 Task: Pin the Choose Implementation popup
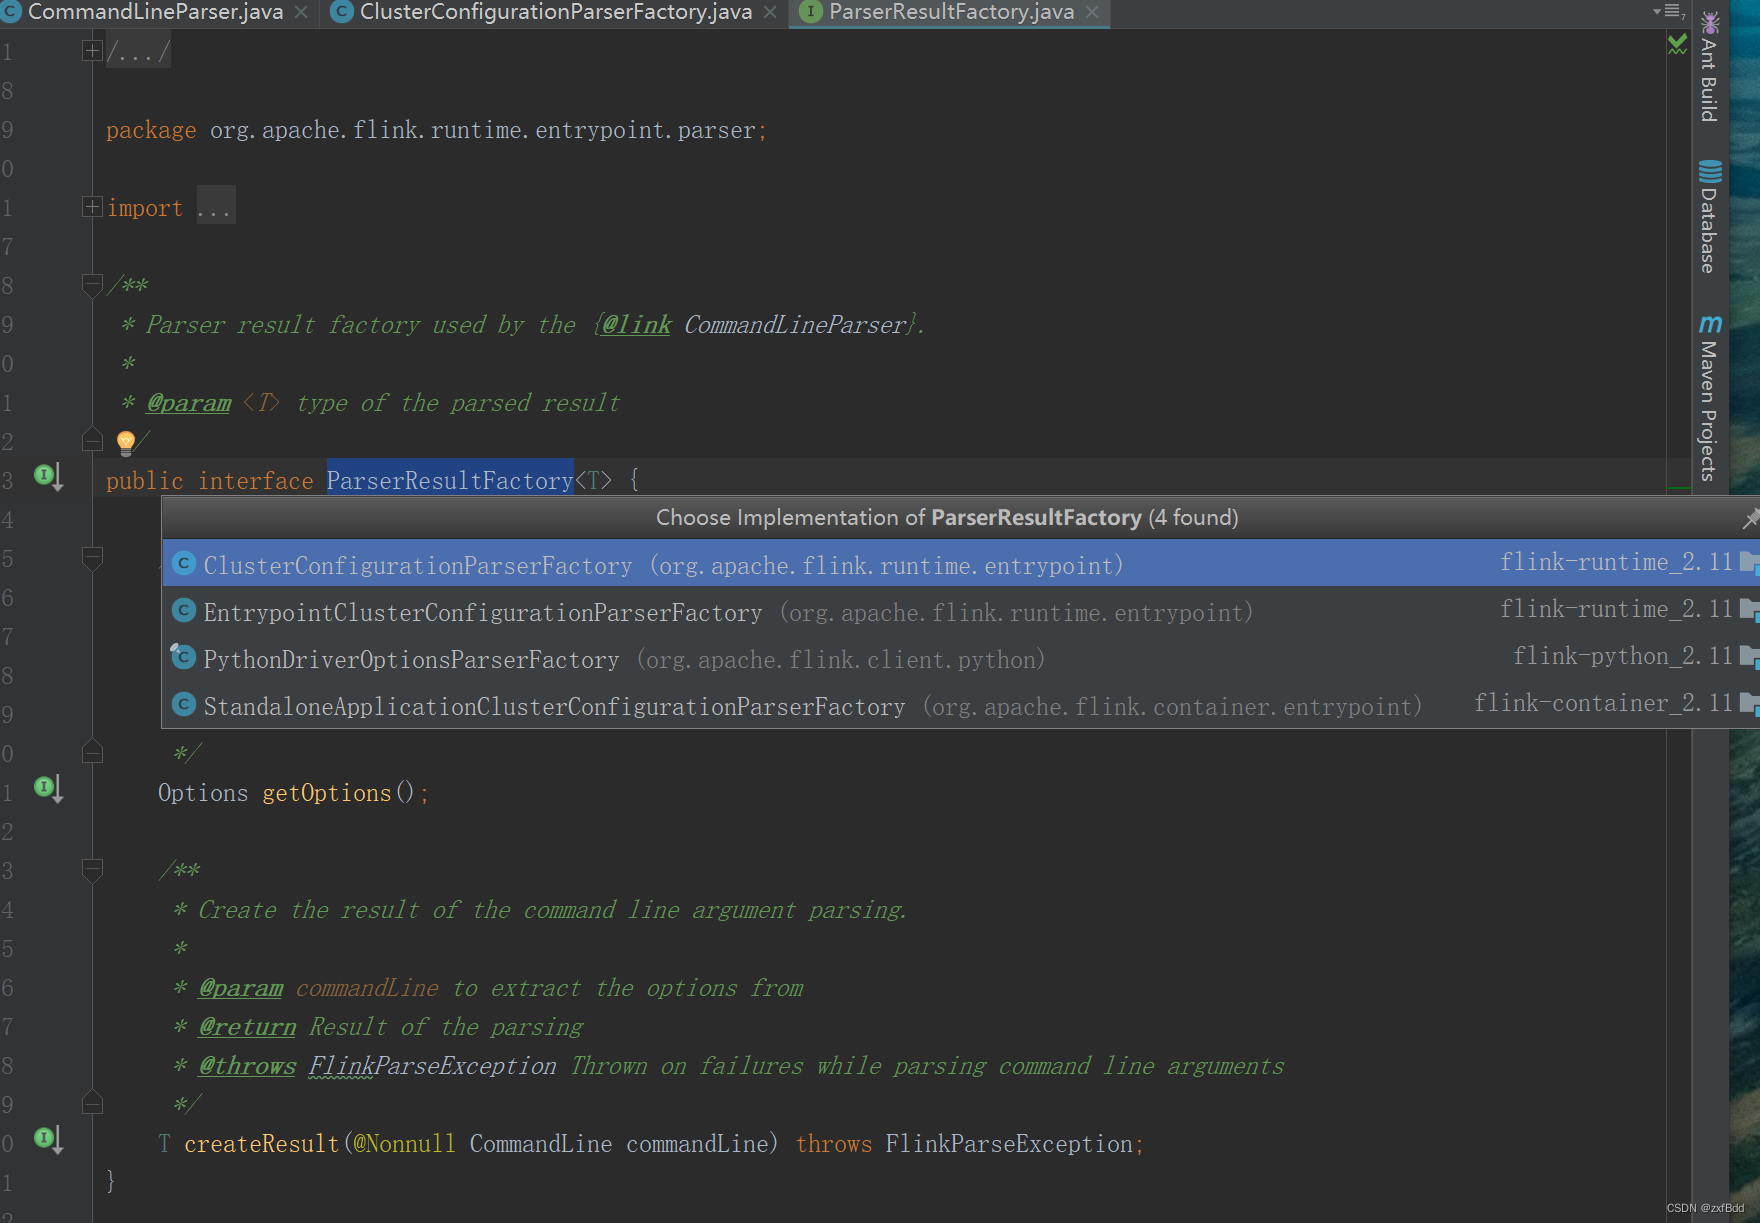pos(1750,518)
